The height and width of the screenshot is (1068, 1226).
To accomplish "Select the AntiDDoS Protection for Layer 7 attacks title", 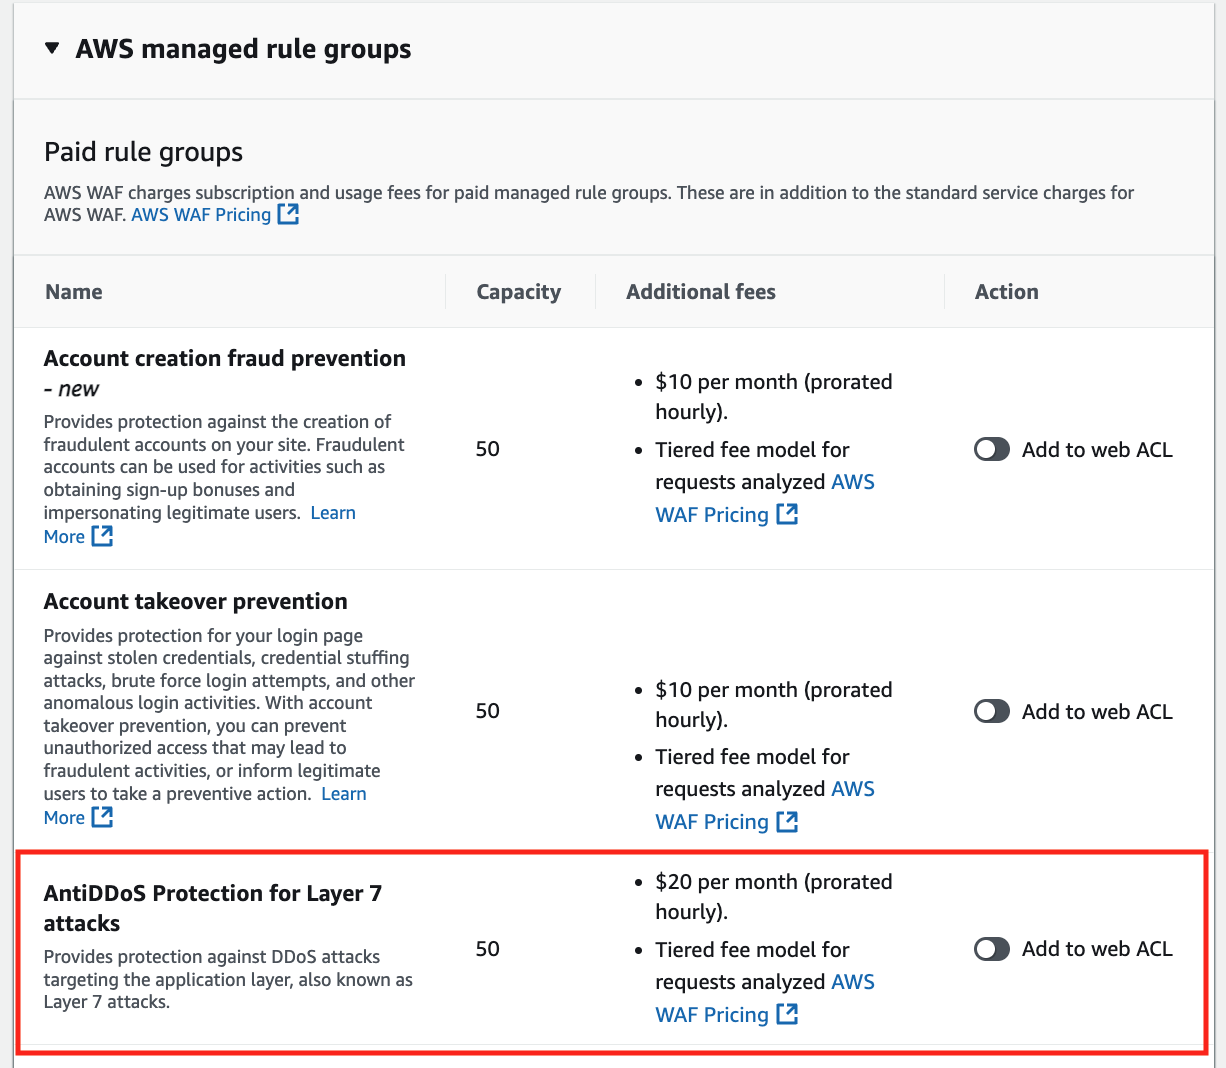I will pyautogui.click(x=213, y=908).
